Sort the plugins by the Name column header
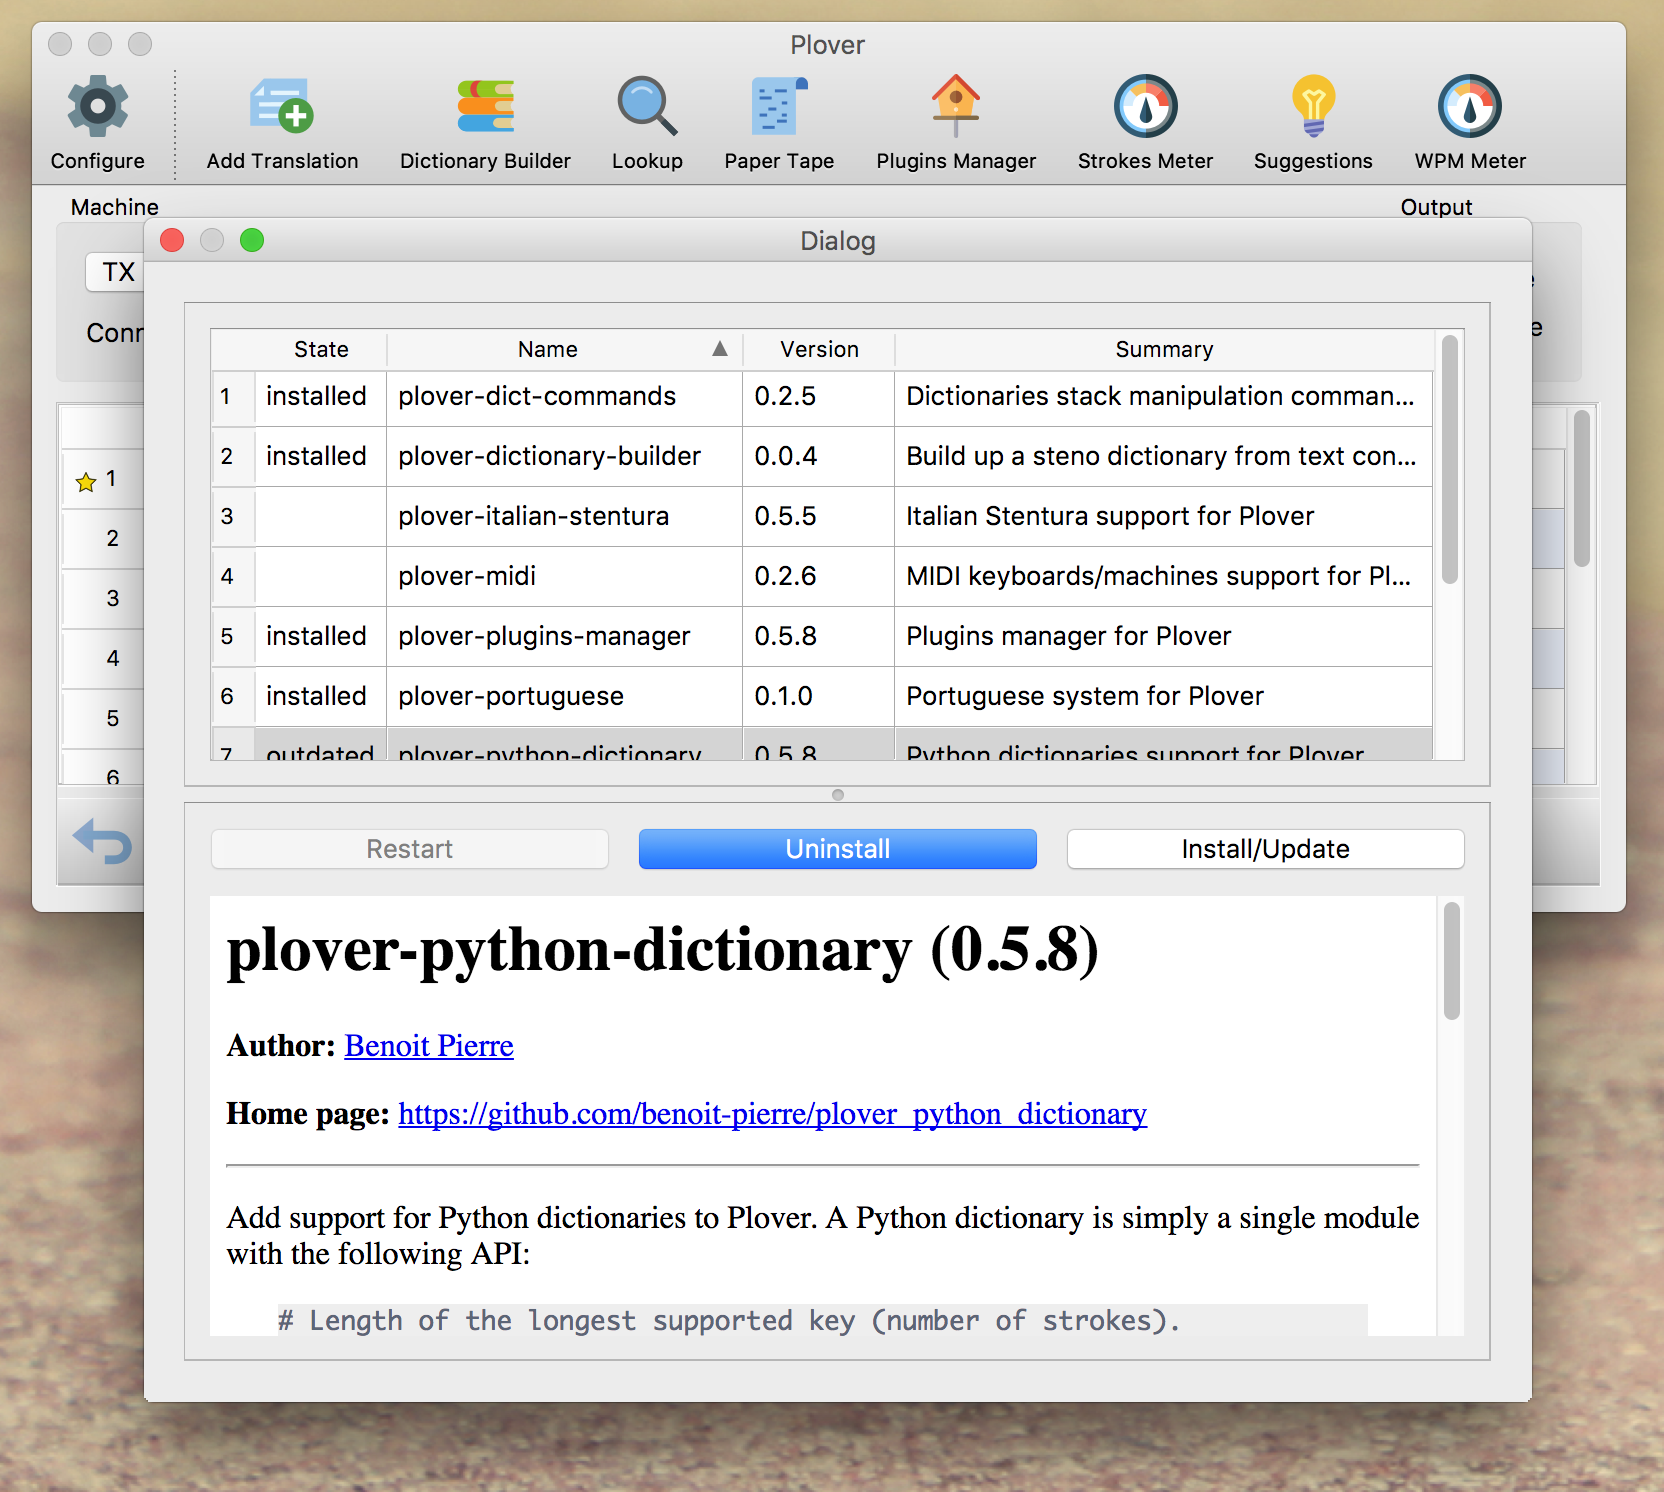The height and width of the screenshot is (1492, 1664). [564, 349]
